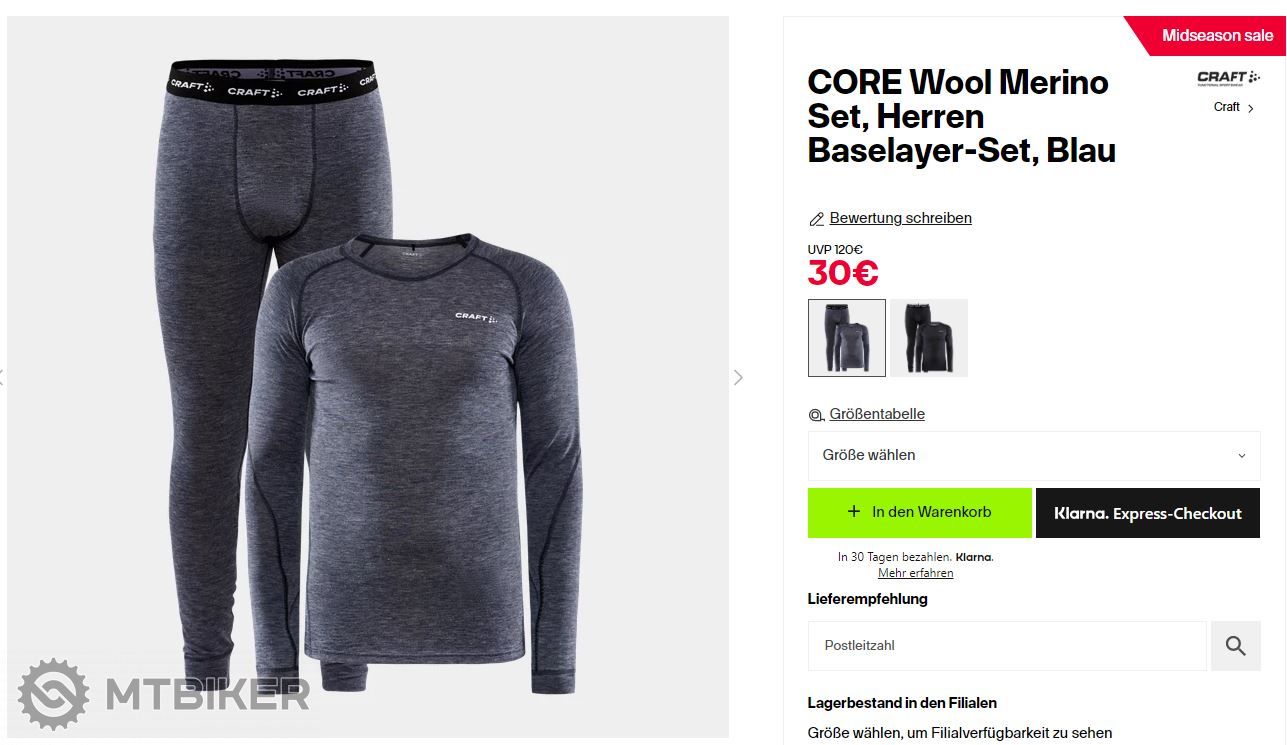The image size is (1287, 745).
Task: Click the pencil icon beside Bewertung schreiben
Action: (x=816, y=219)
